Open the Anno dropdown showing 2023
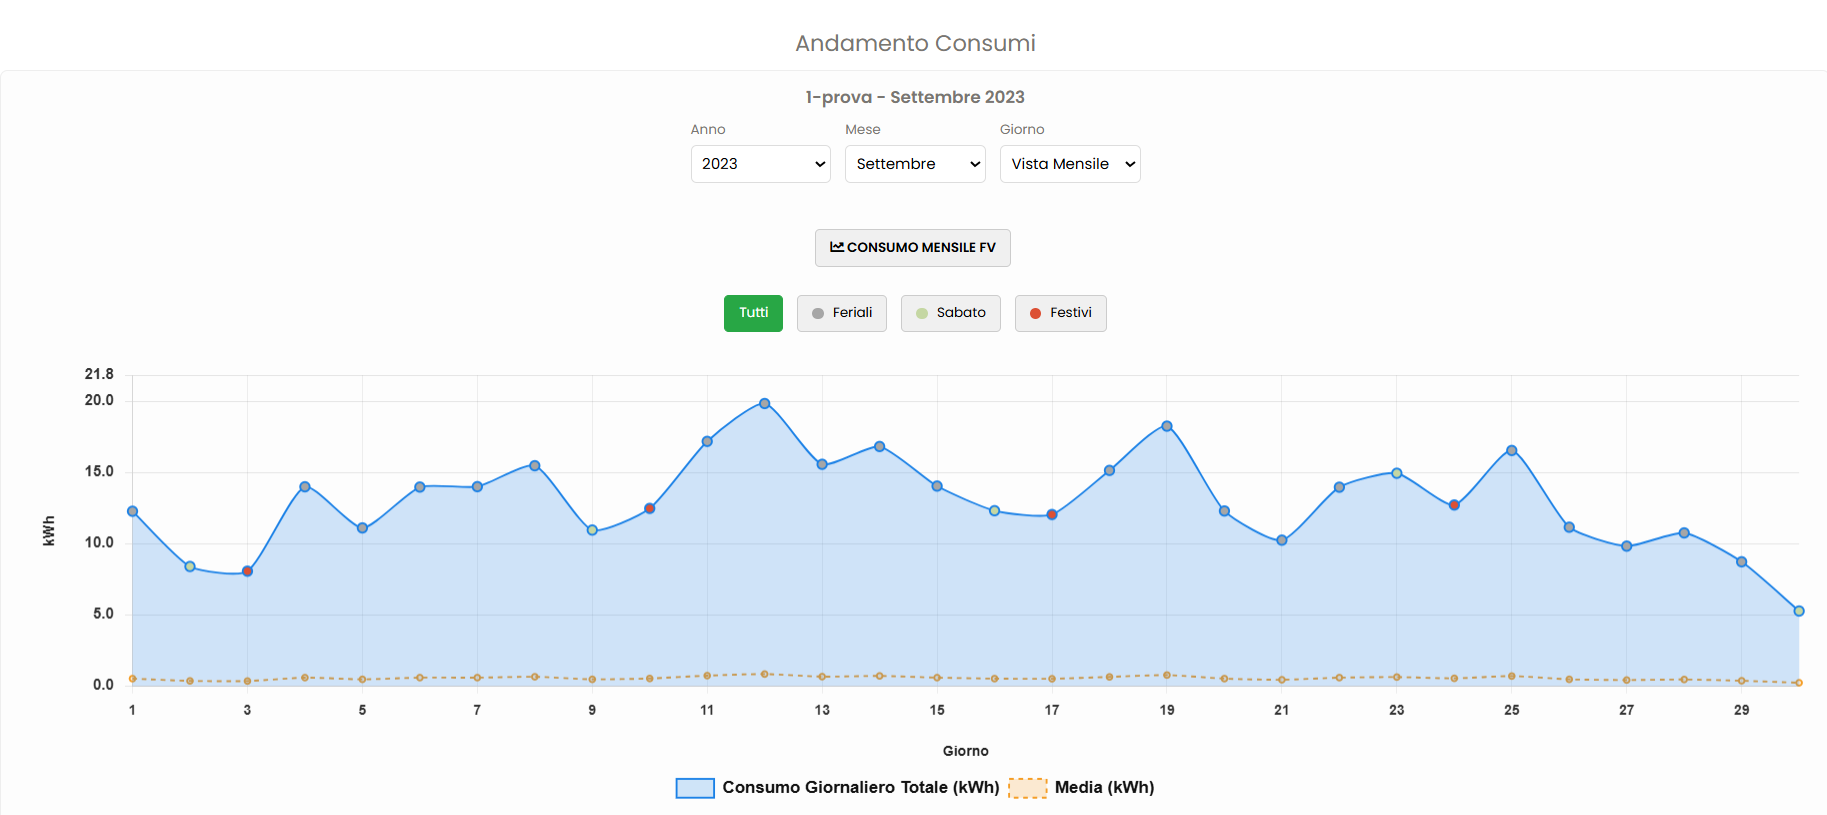The height and width of the screenshot is (815, 1827). coord(760,164)
